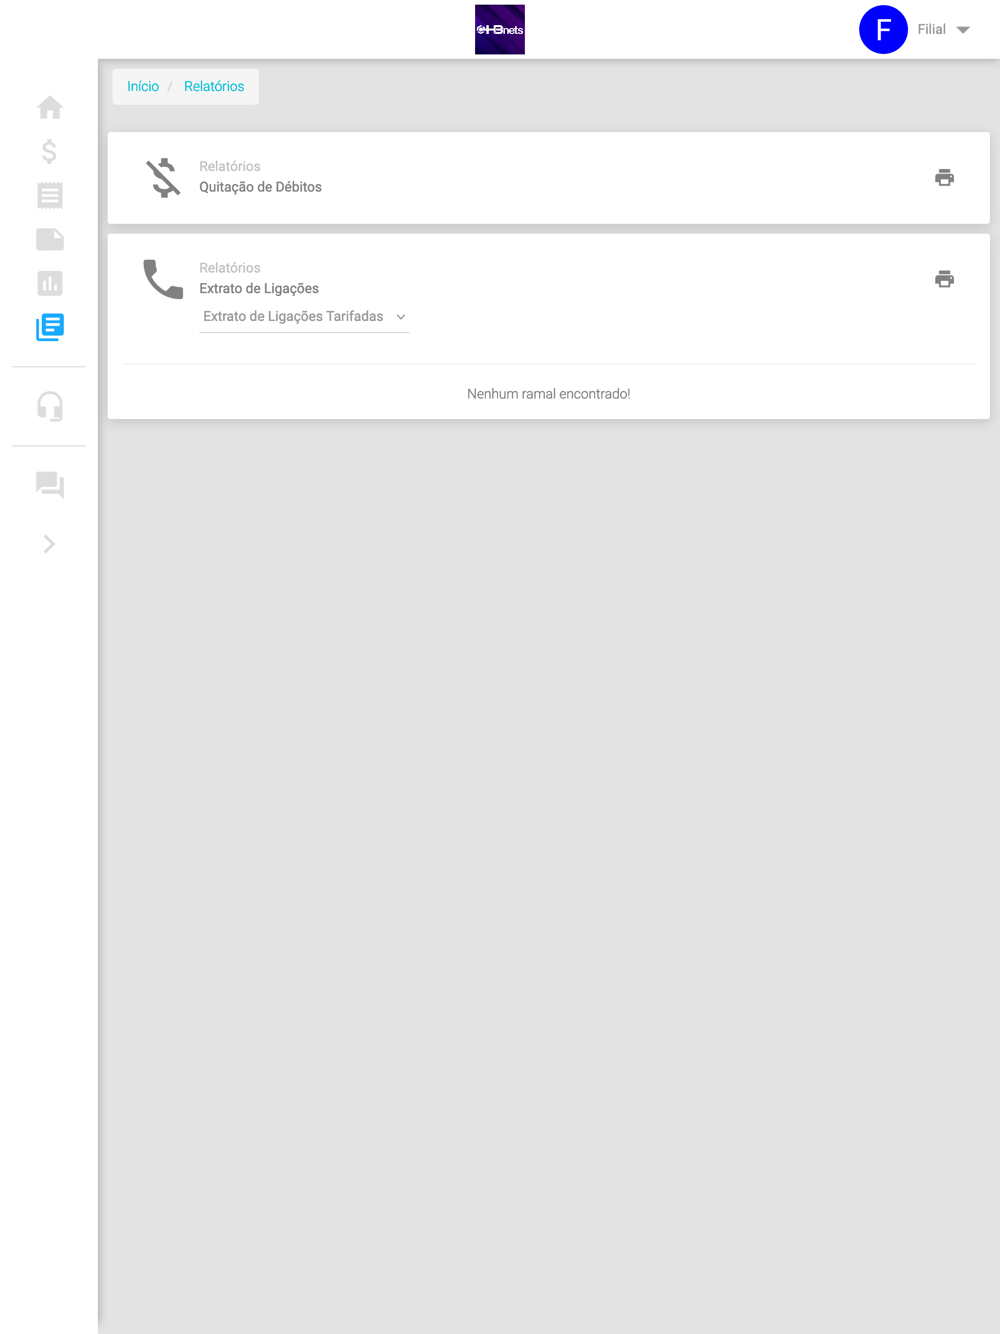This screenshot has width=1000, height=1334.
Task: Open the Home icon in sidebar
Action: (49, 107)
